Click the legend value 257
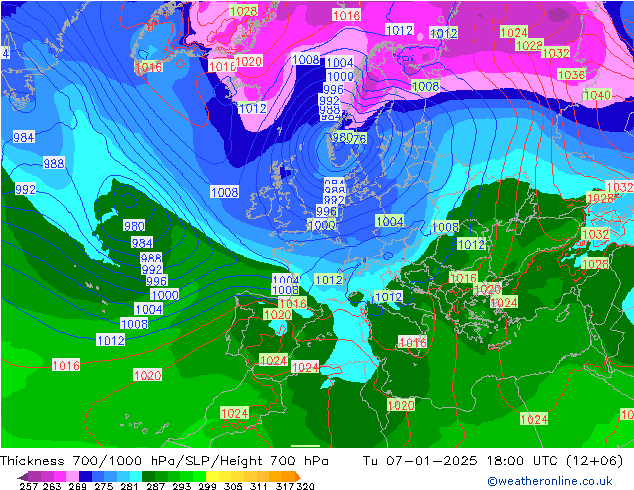 (x=29, y=486)
